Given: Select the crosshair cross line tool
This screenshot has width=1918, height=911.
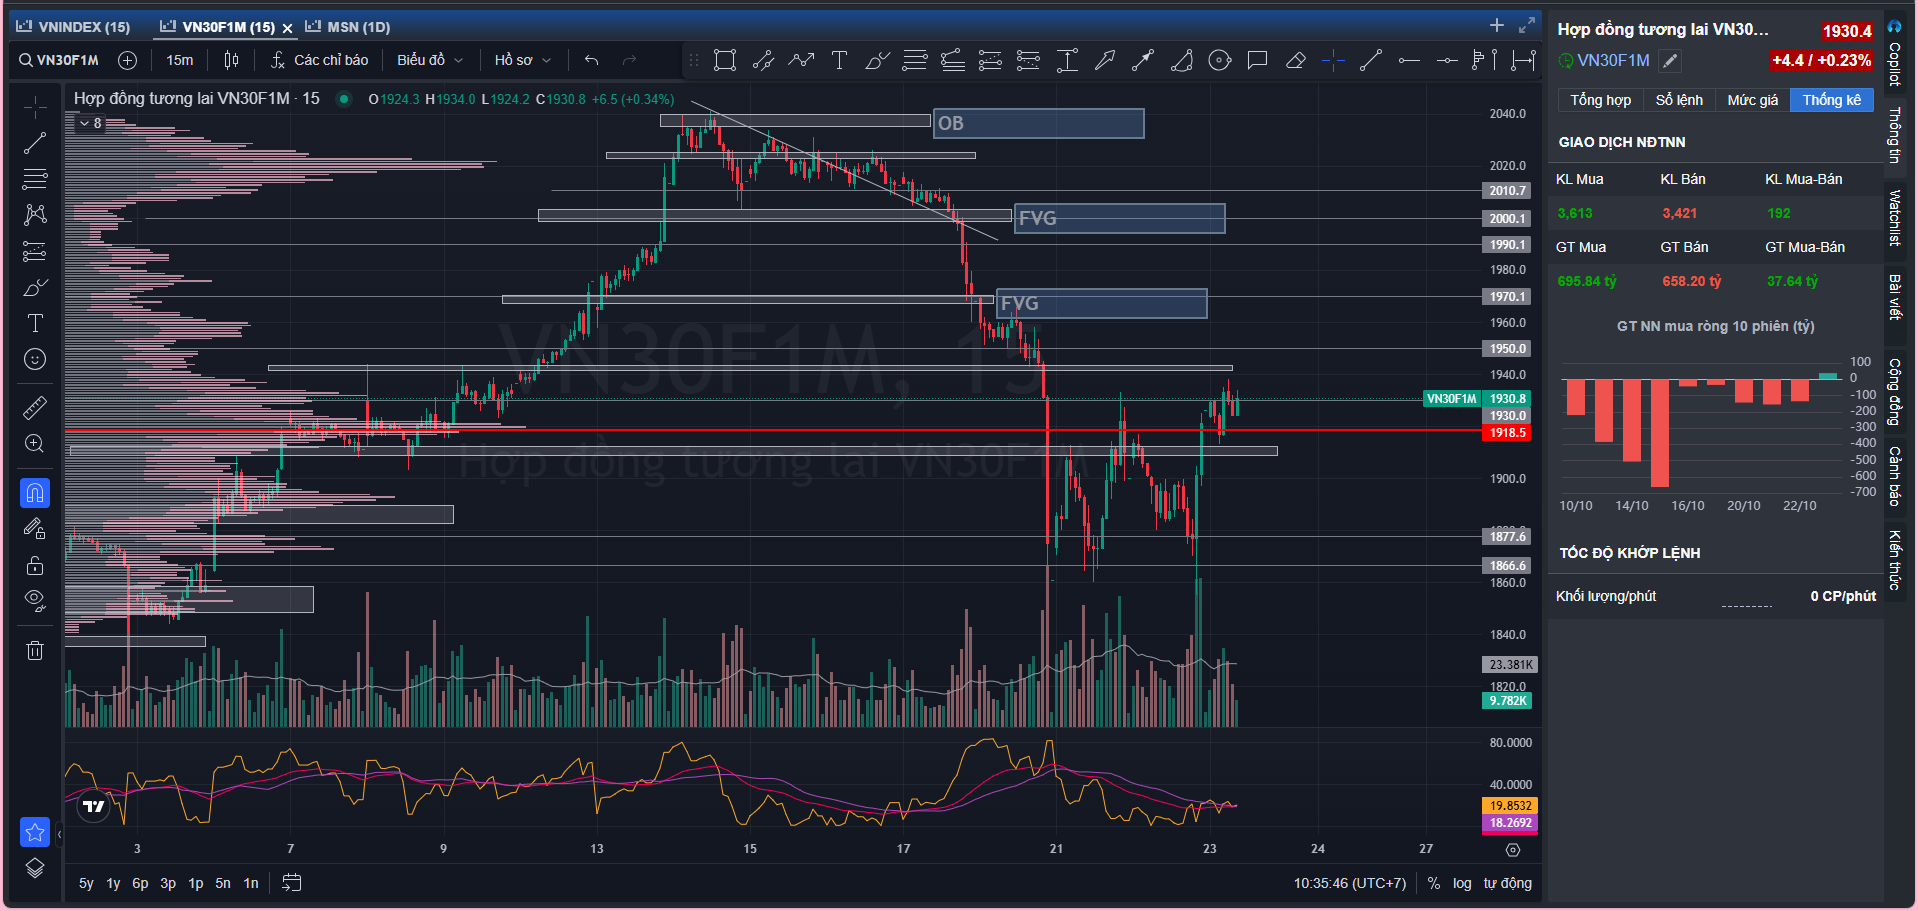Looking at the screenshot, I should 1333,61.
